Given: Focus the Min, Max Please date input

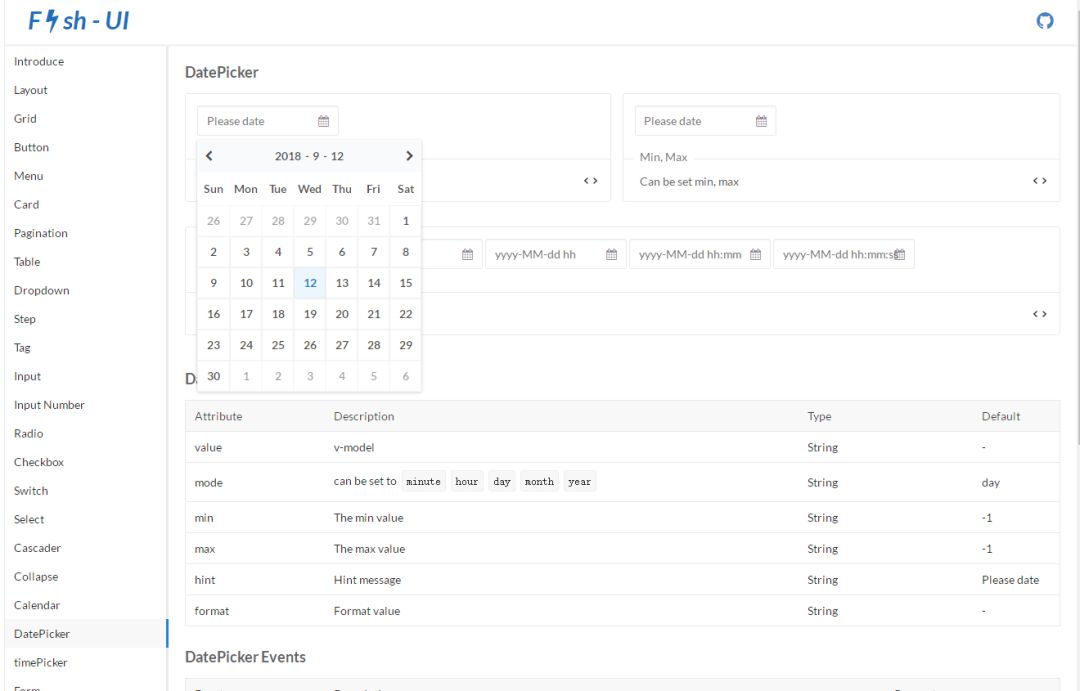Looking at the screenshot, I should [705, 121].
